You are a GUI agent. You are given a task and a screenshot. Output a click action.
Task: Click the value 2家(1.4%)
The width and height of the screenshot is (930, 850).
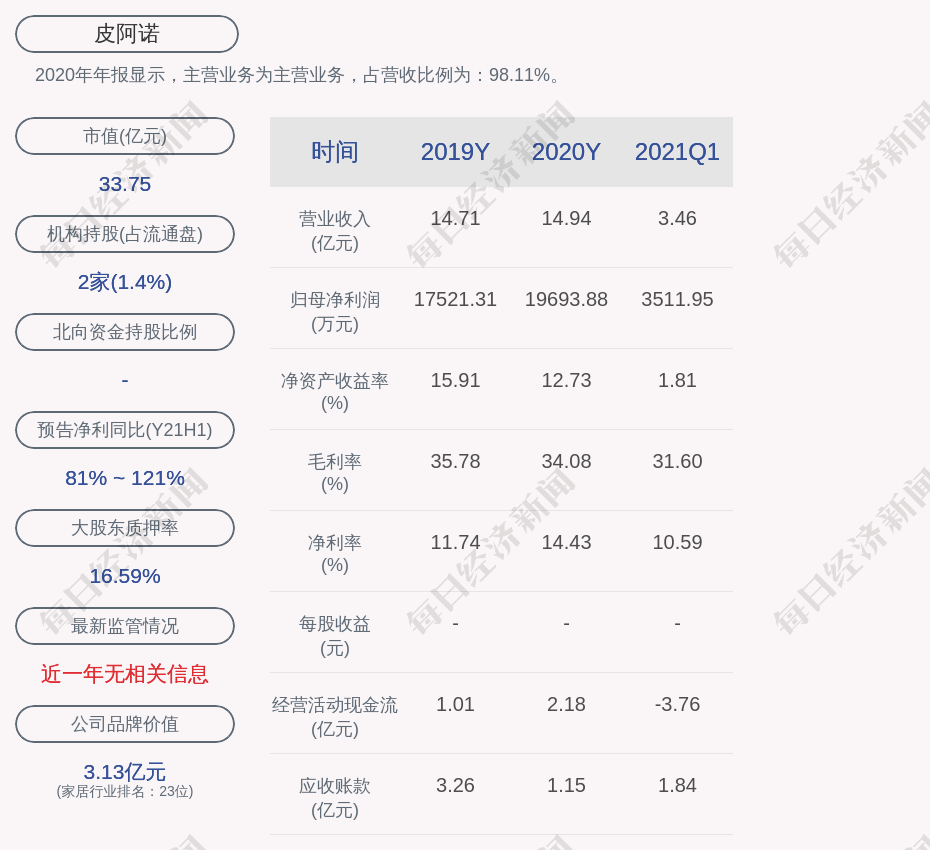pos(125,282)
